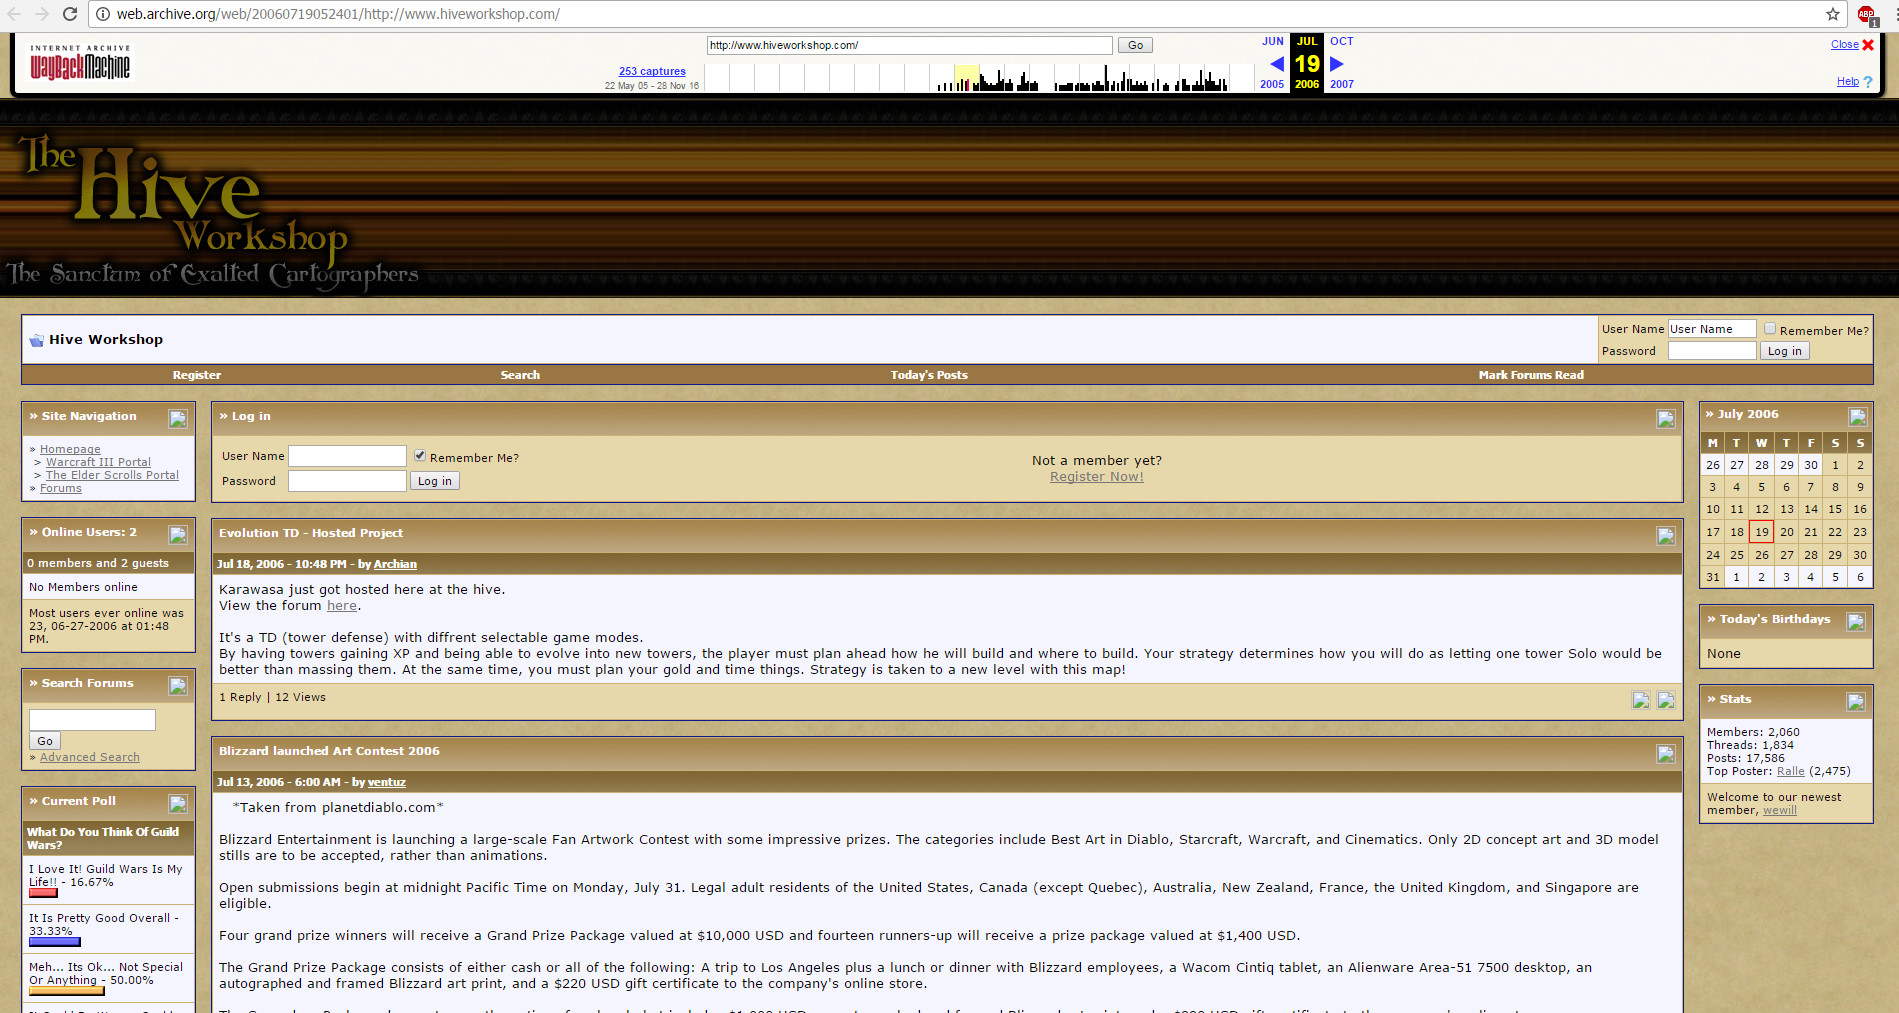Follow the 'here' forum link
Image resolution: width=1899 pixels, height=1013 pixels.
[x=342, y=606]
